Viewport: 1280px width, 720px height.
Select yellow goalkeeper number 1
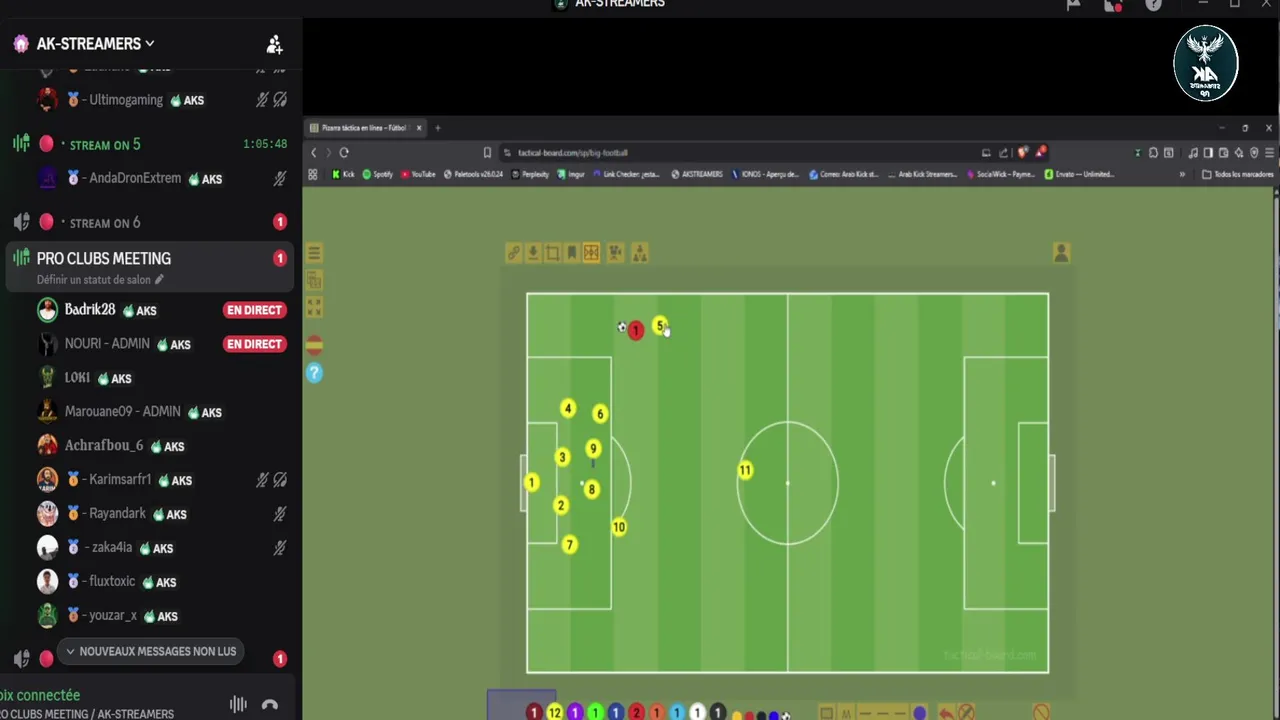[531, 484]
